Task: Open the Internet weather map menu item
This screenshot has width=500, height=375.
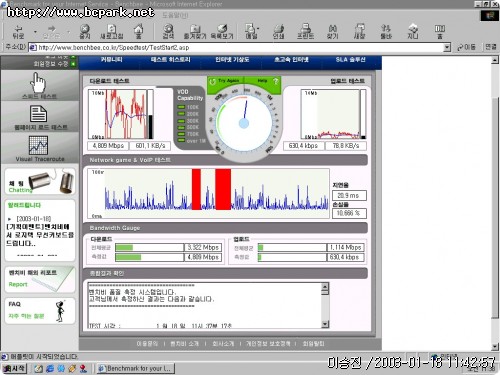Action: pyautogui.click(x=232, y=60)
